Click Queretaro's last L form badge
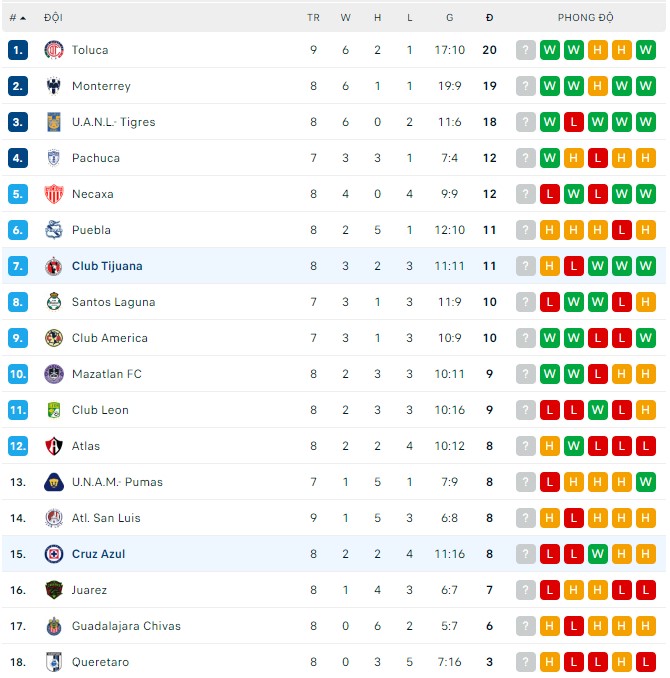Viewport: 670px width, 678px height. 646,662
